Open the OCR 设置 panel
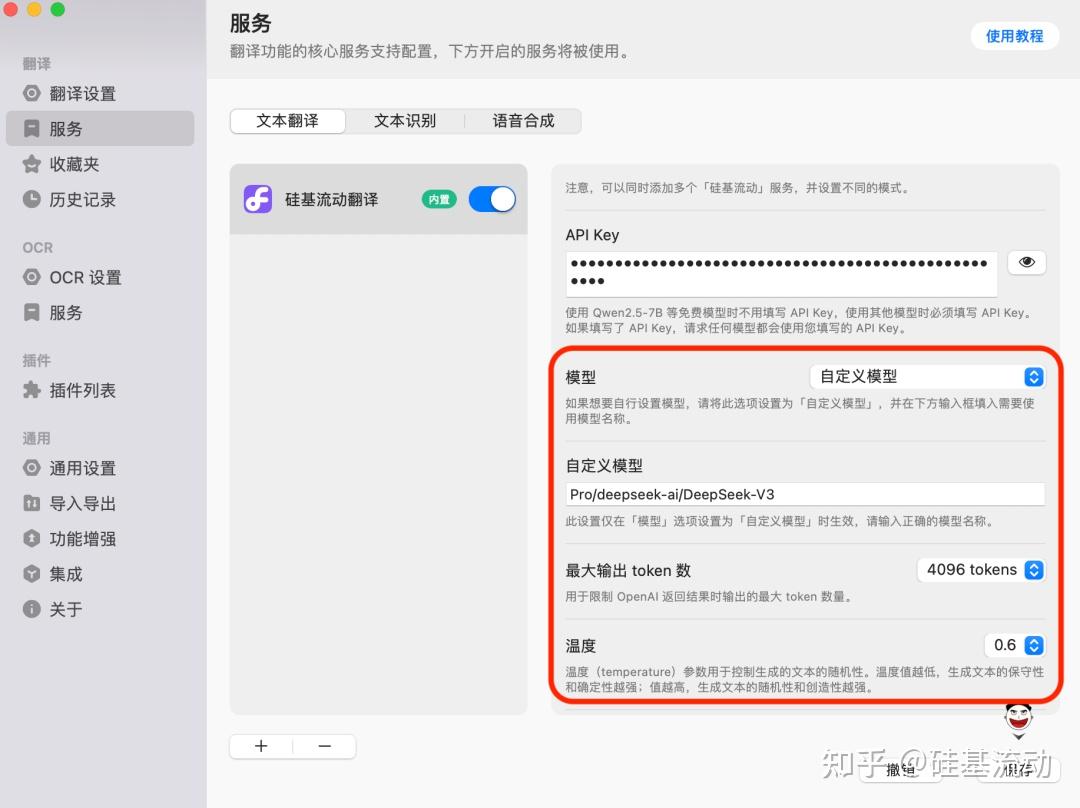 [x=84, y=277]
